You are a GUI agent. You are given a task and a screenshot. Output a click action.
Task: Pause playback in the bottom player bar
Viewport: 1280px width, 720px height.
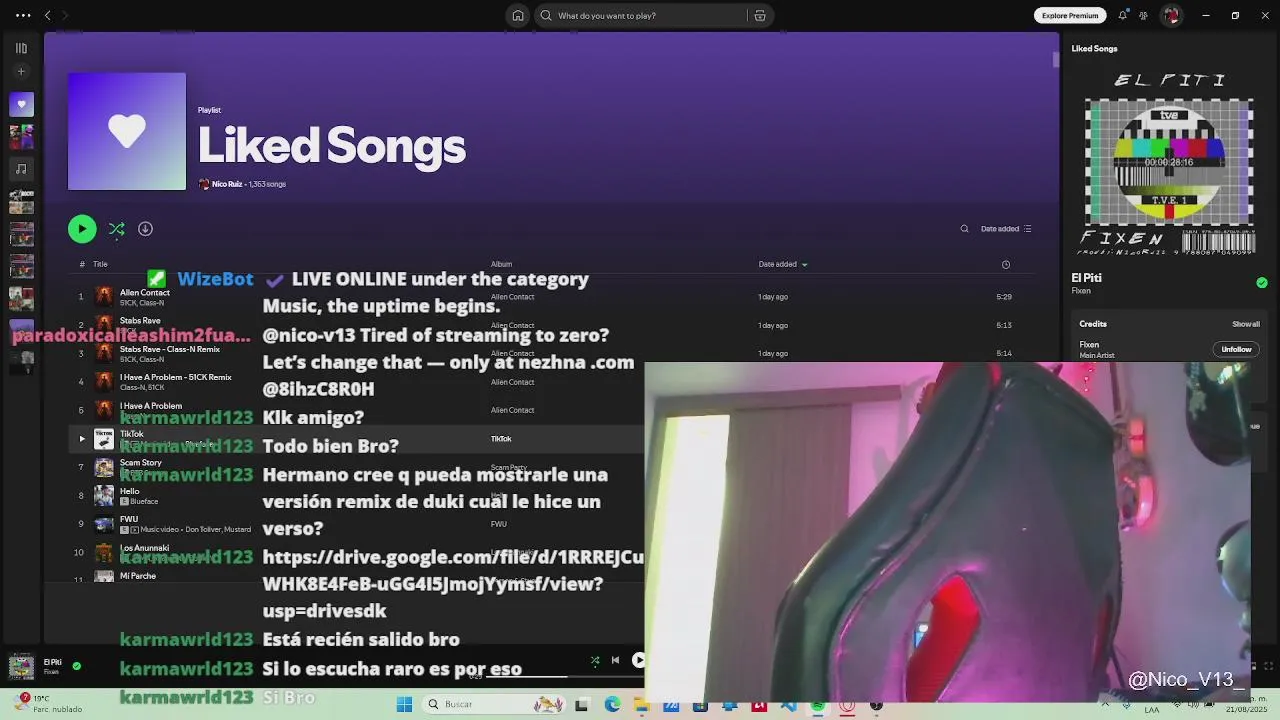point(639,660)
